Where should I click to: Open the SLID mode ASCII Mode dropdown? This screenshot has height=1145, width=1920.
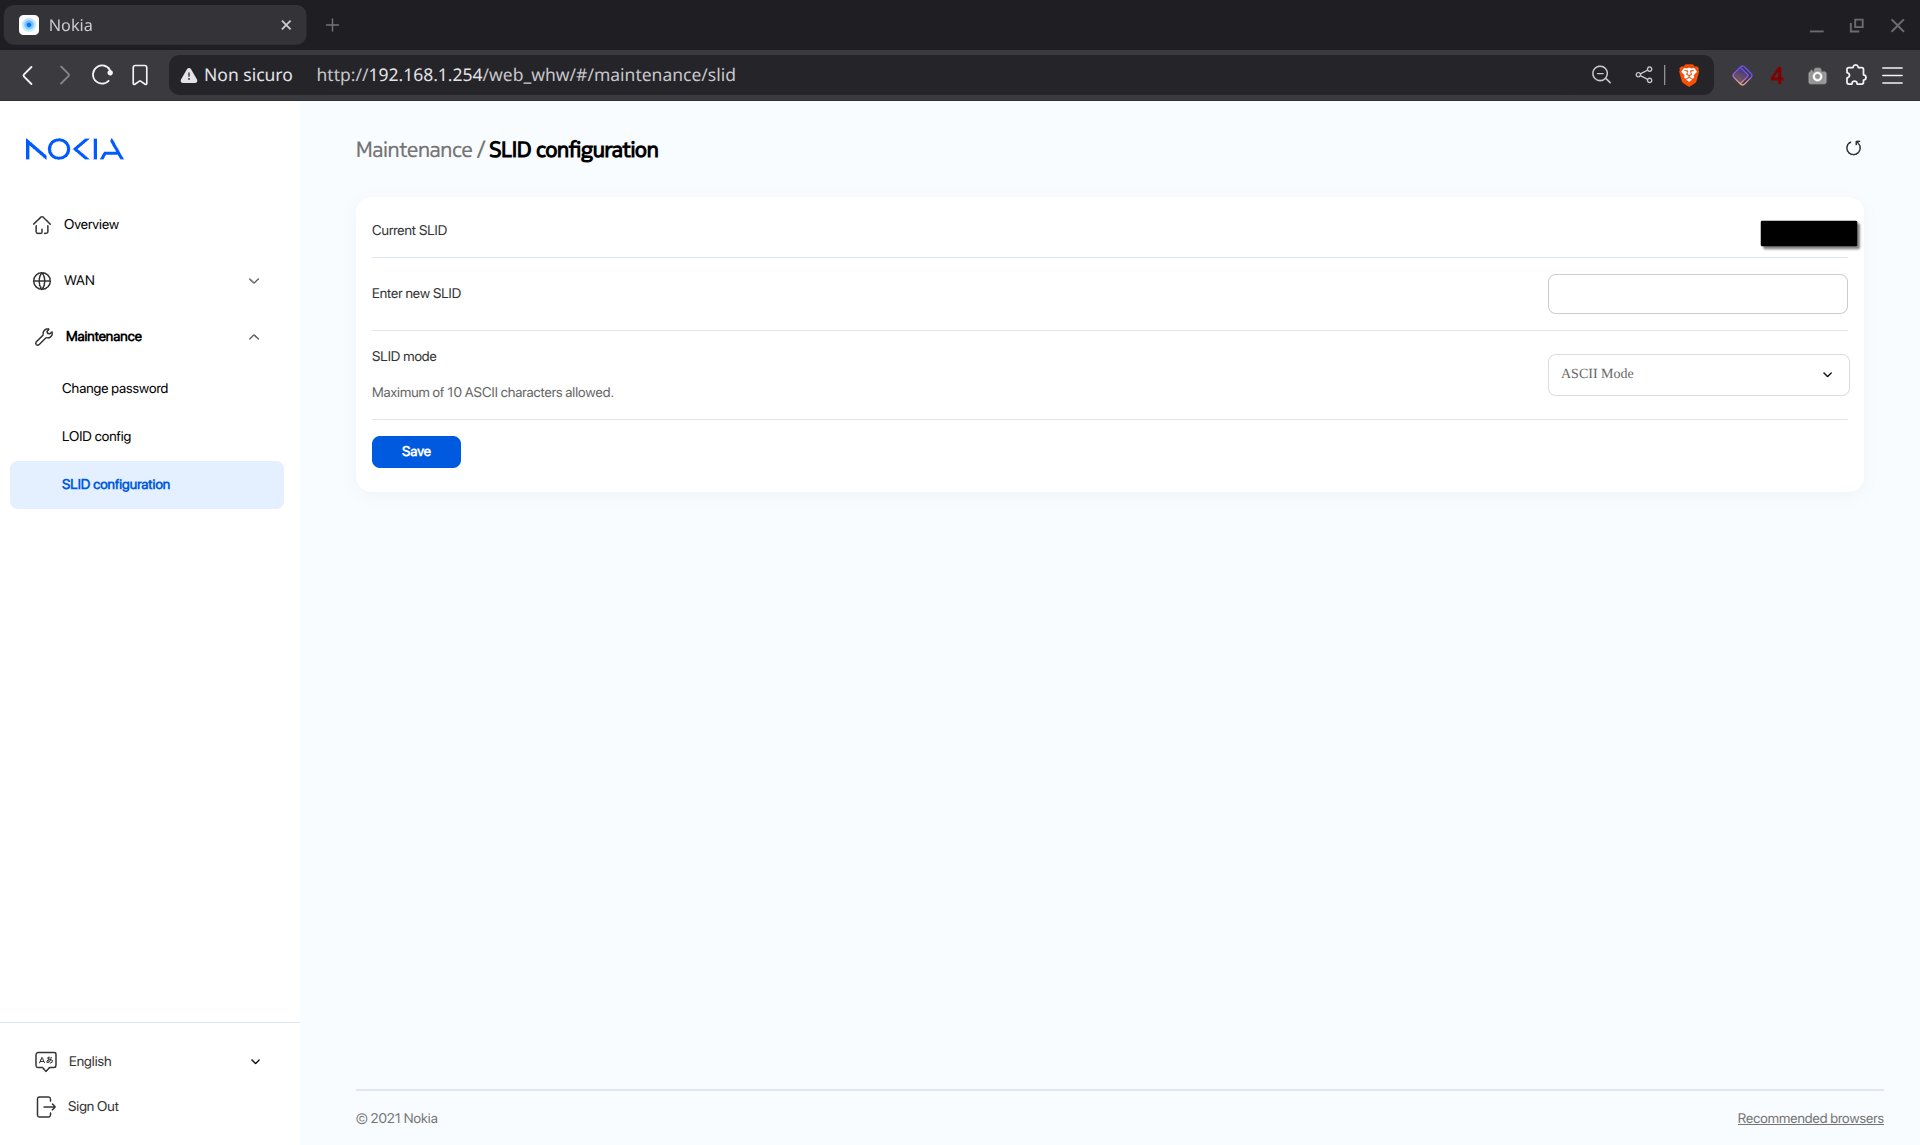[x=1697, y=374]
